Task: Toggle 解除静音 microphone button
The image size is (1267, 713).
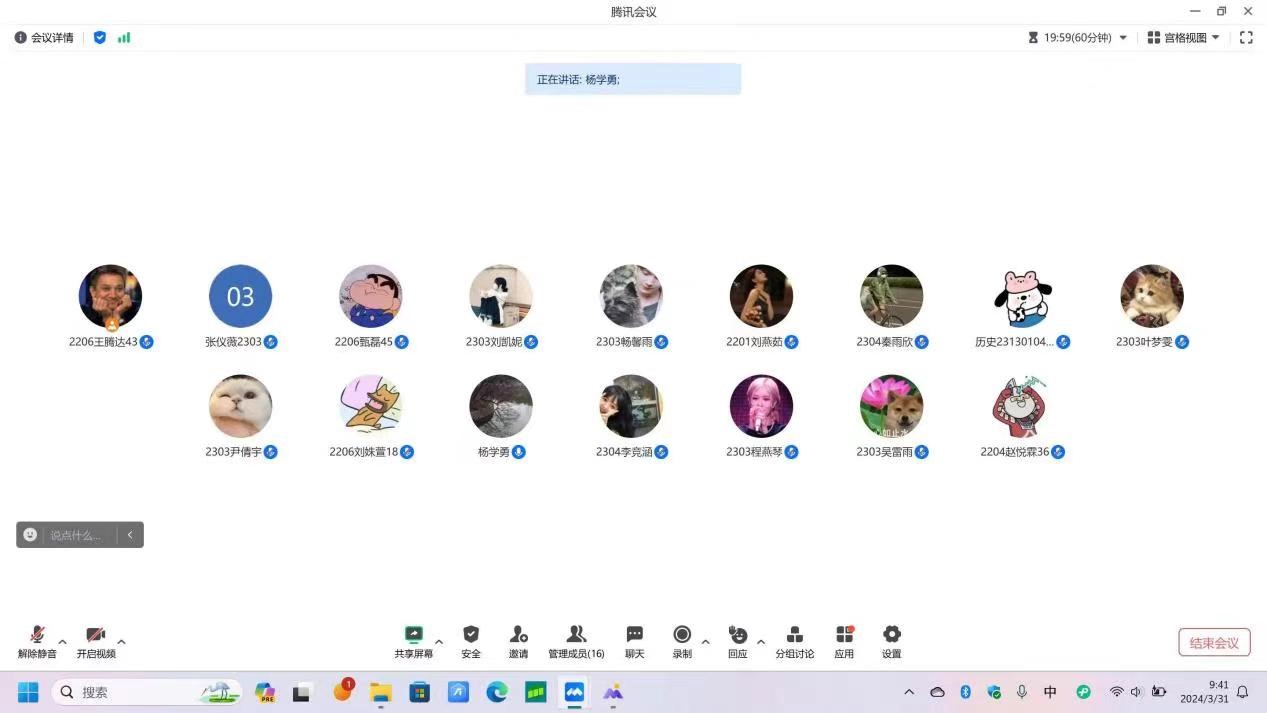Action: click(37, 635)
